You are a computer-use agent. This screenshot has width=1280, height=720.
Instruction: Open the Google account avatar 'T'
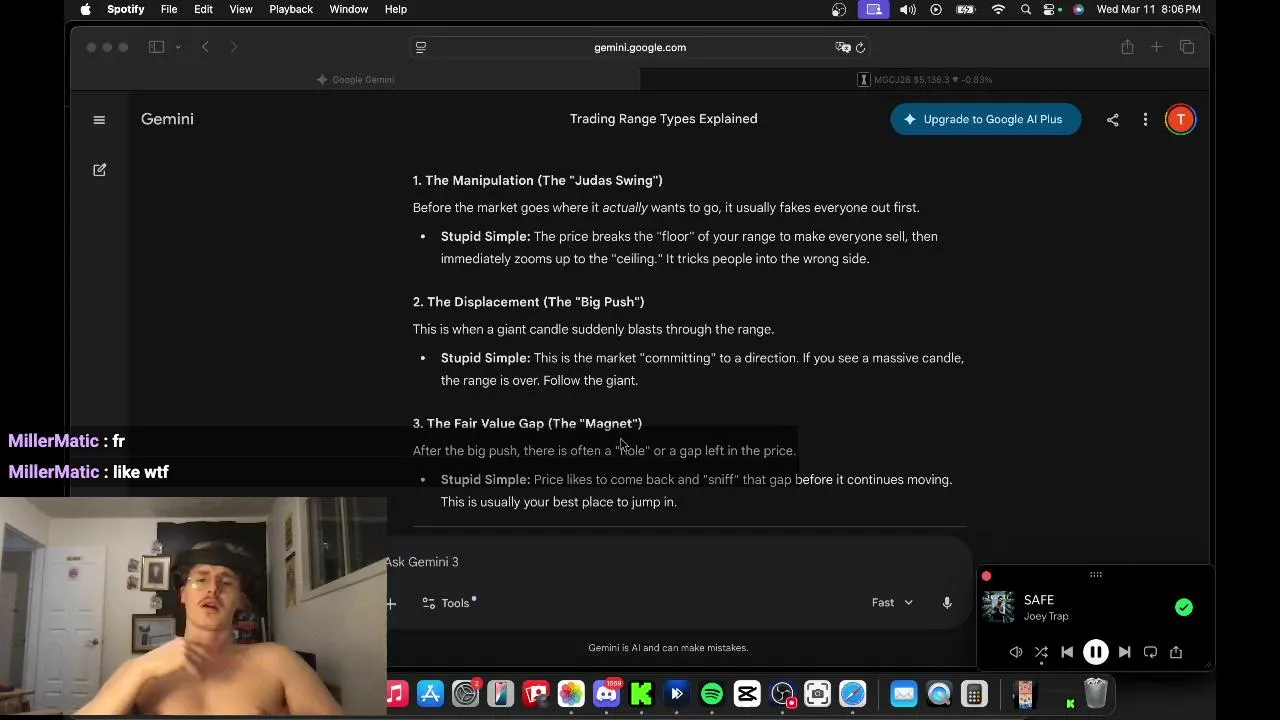(1180, 119)
